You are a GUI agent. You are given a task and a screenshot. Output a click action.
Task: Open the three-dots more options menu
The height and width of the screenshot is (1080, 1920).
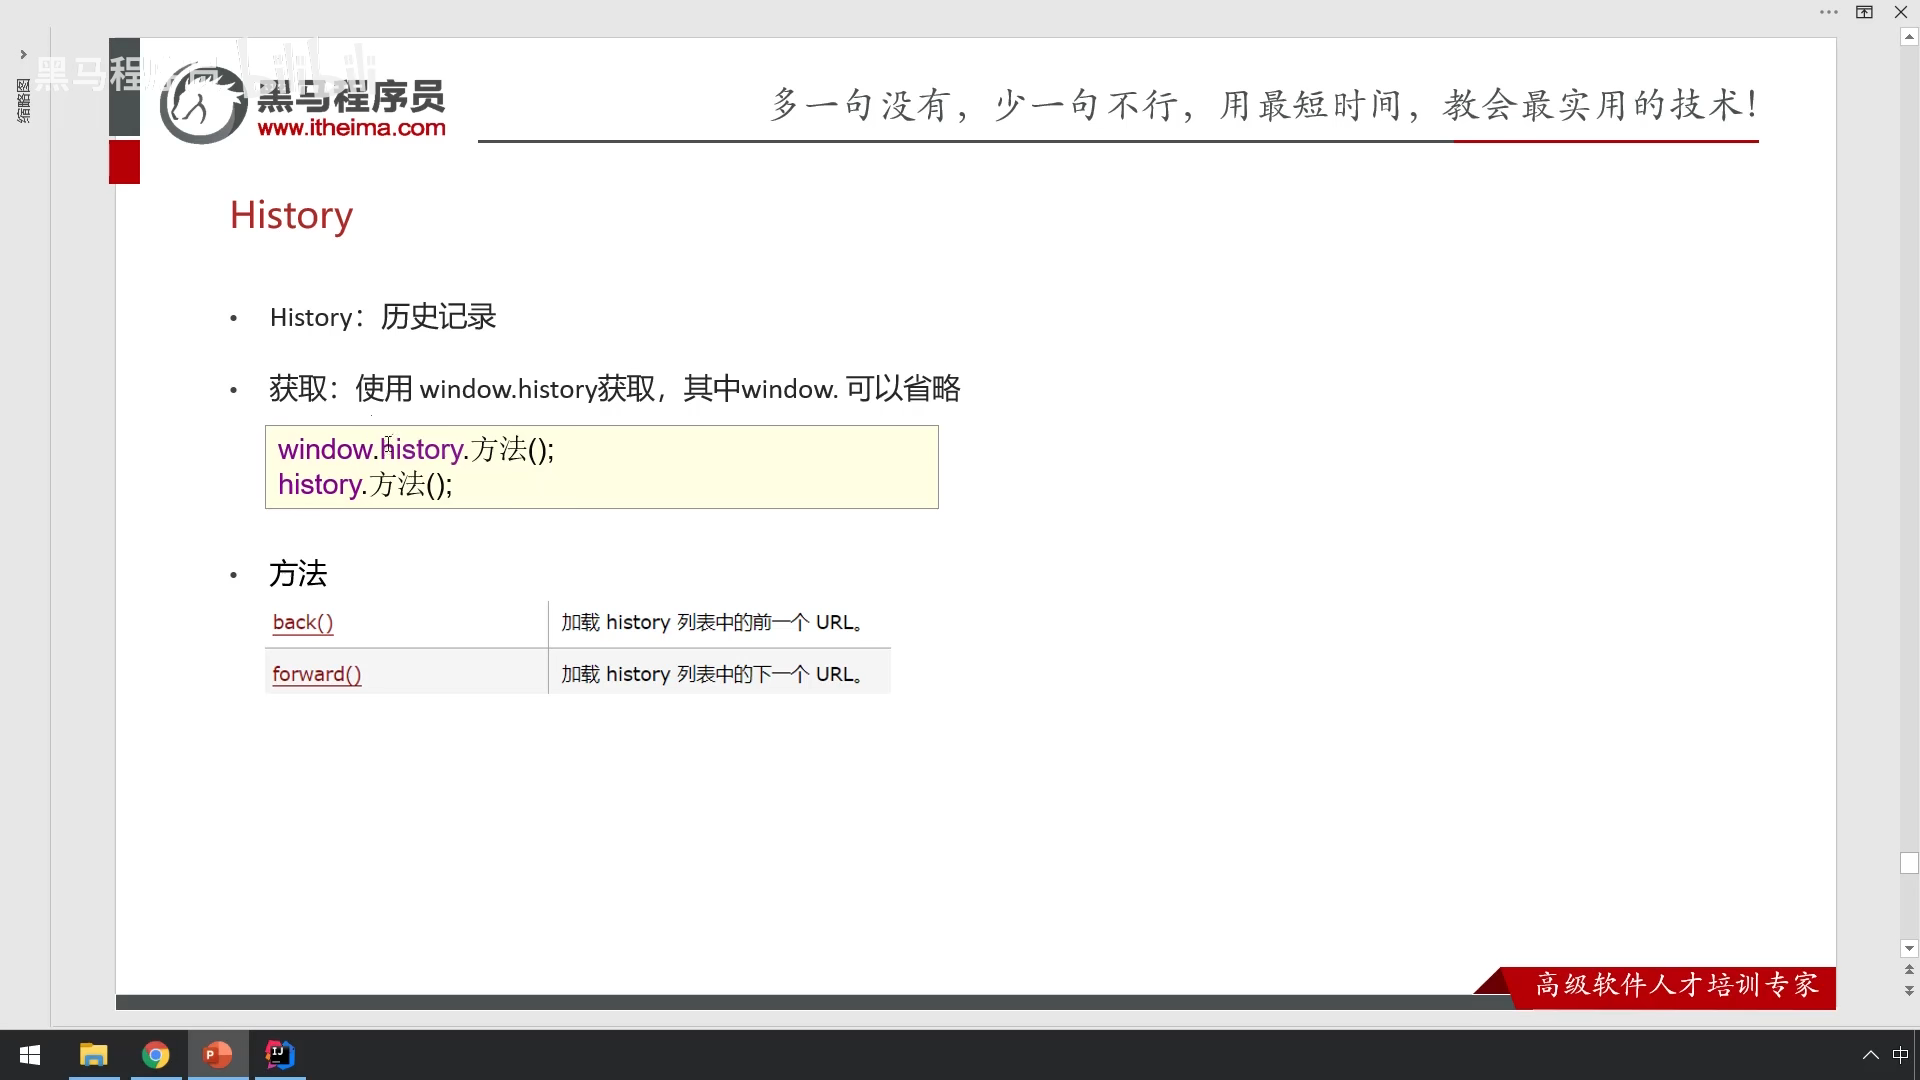(x=1829, y=12)
